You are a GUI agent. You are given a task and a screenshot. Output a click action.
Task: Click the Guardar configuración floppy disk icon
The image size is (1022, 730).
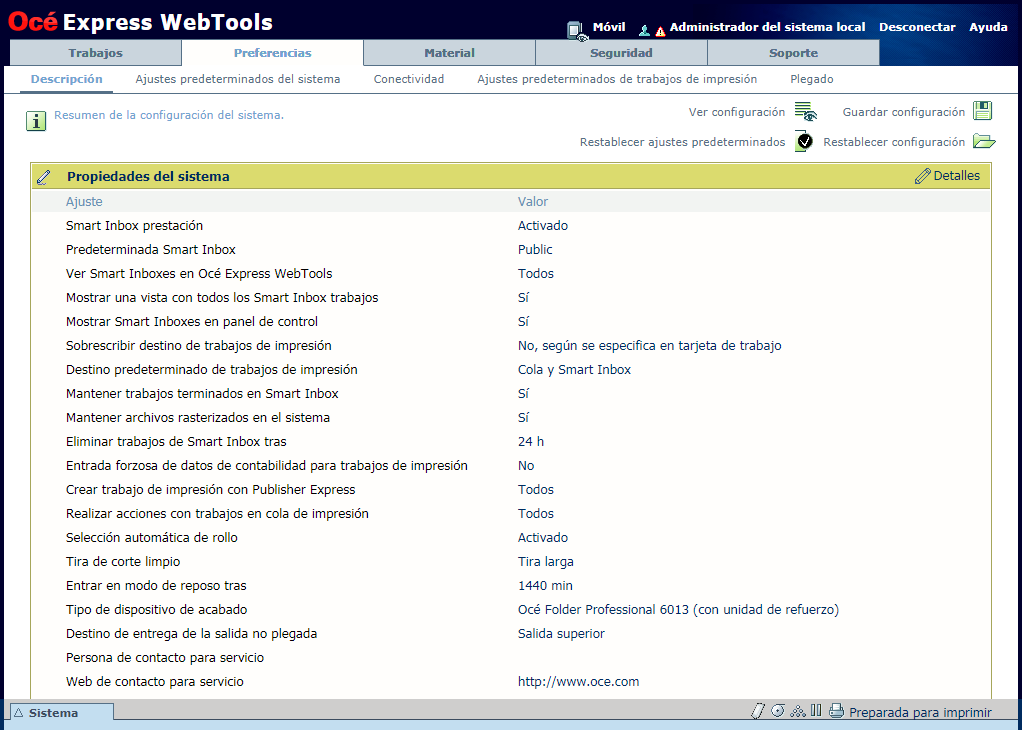pyautogui.click(x=983, y=111)
